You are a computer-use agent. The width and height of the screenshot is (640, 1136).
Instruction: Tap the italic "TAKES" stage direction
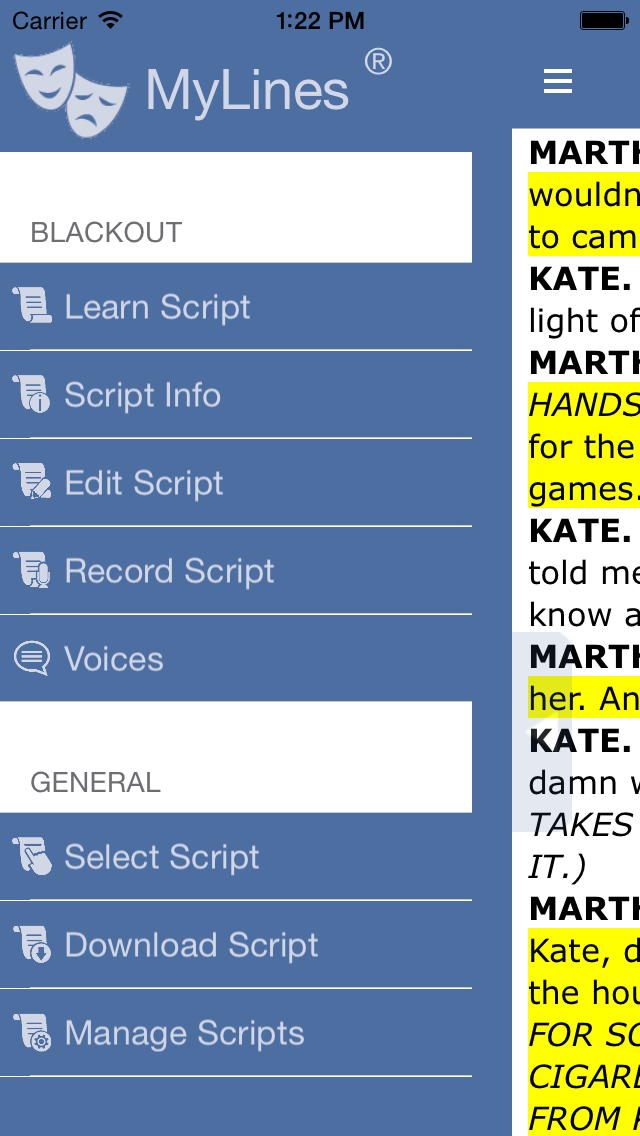tap(582, 824)
